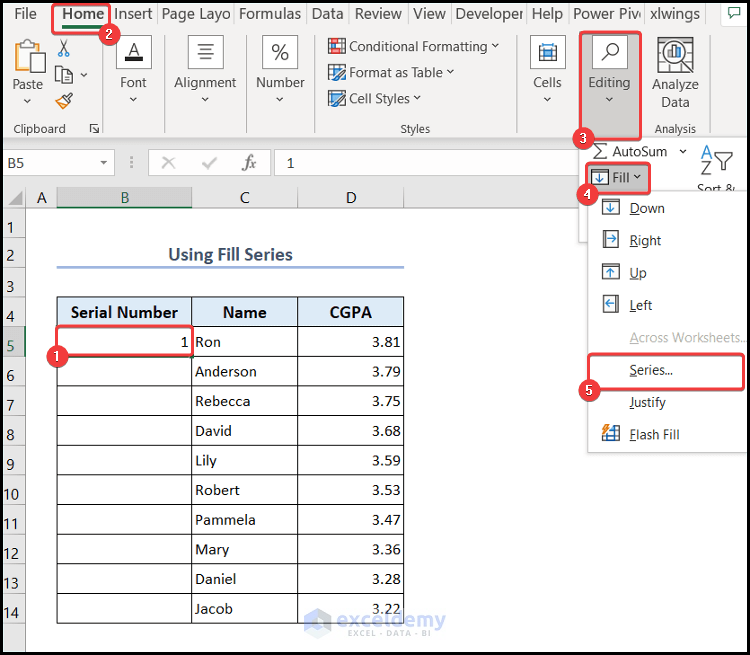Switch to the Formulas ribbon tab
Screen dimensions: 750x655
point(270,14)
